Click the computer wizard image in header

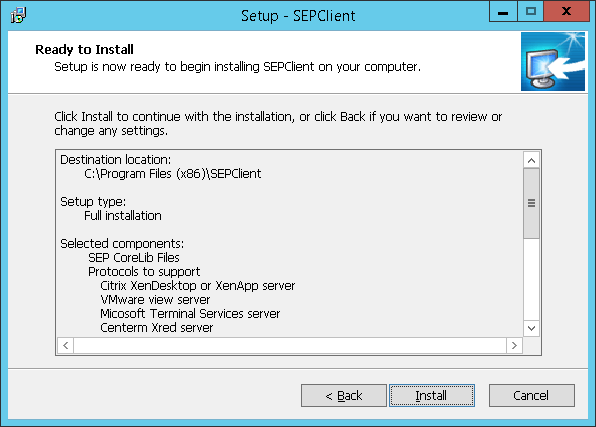[553, 62]
